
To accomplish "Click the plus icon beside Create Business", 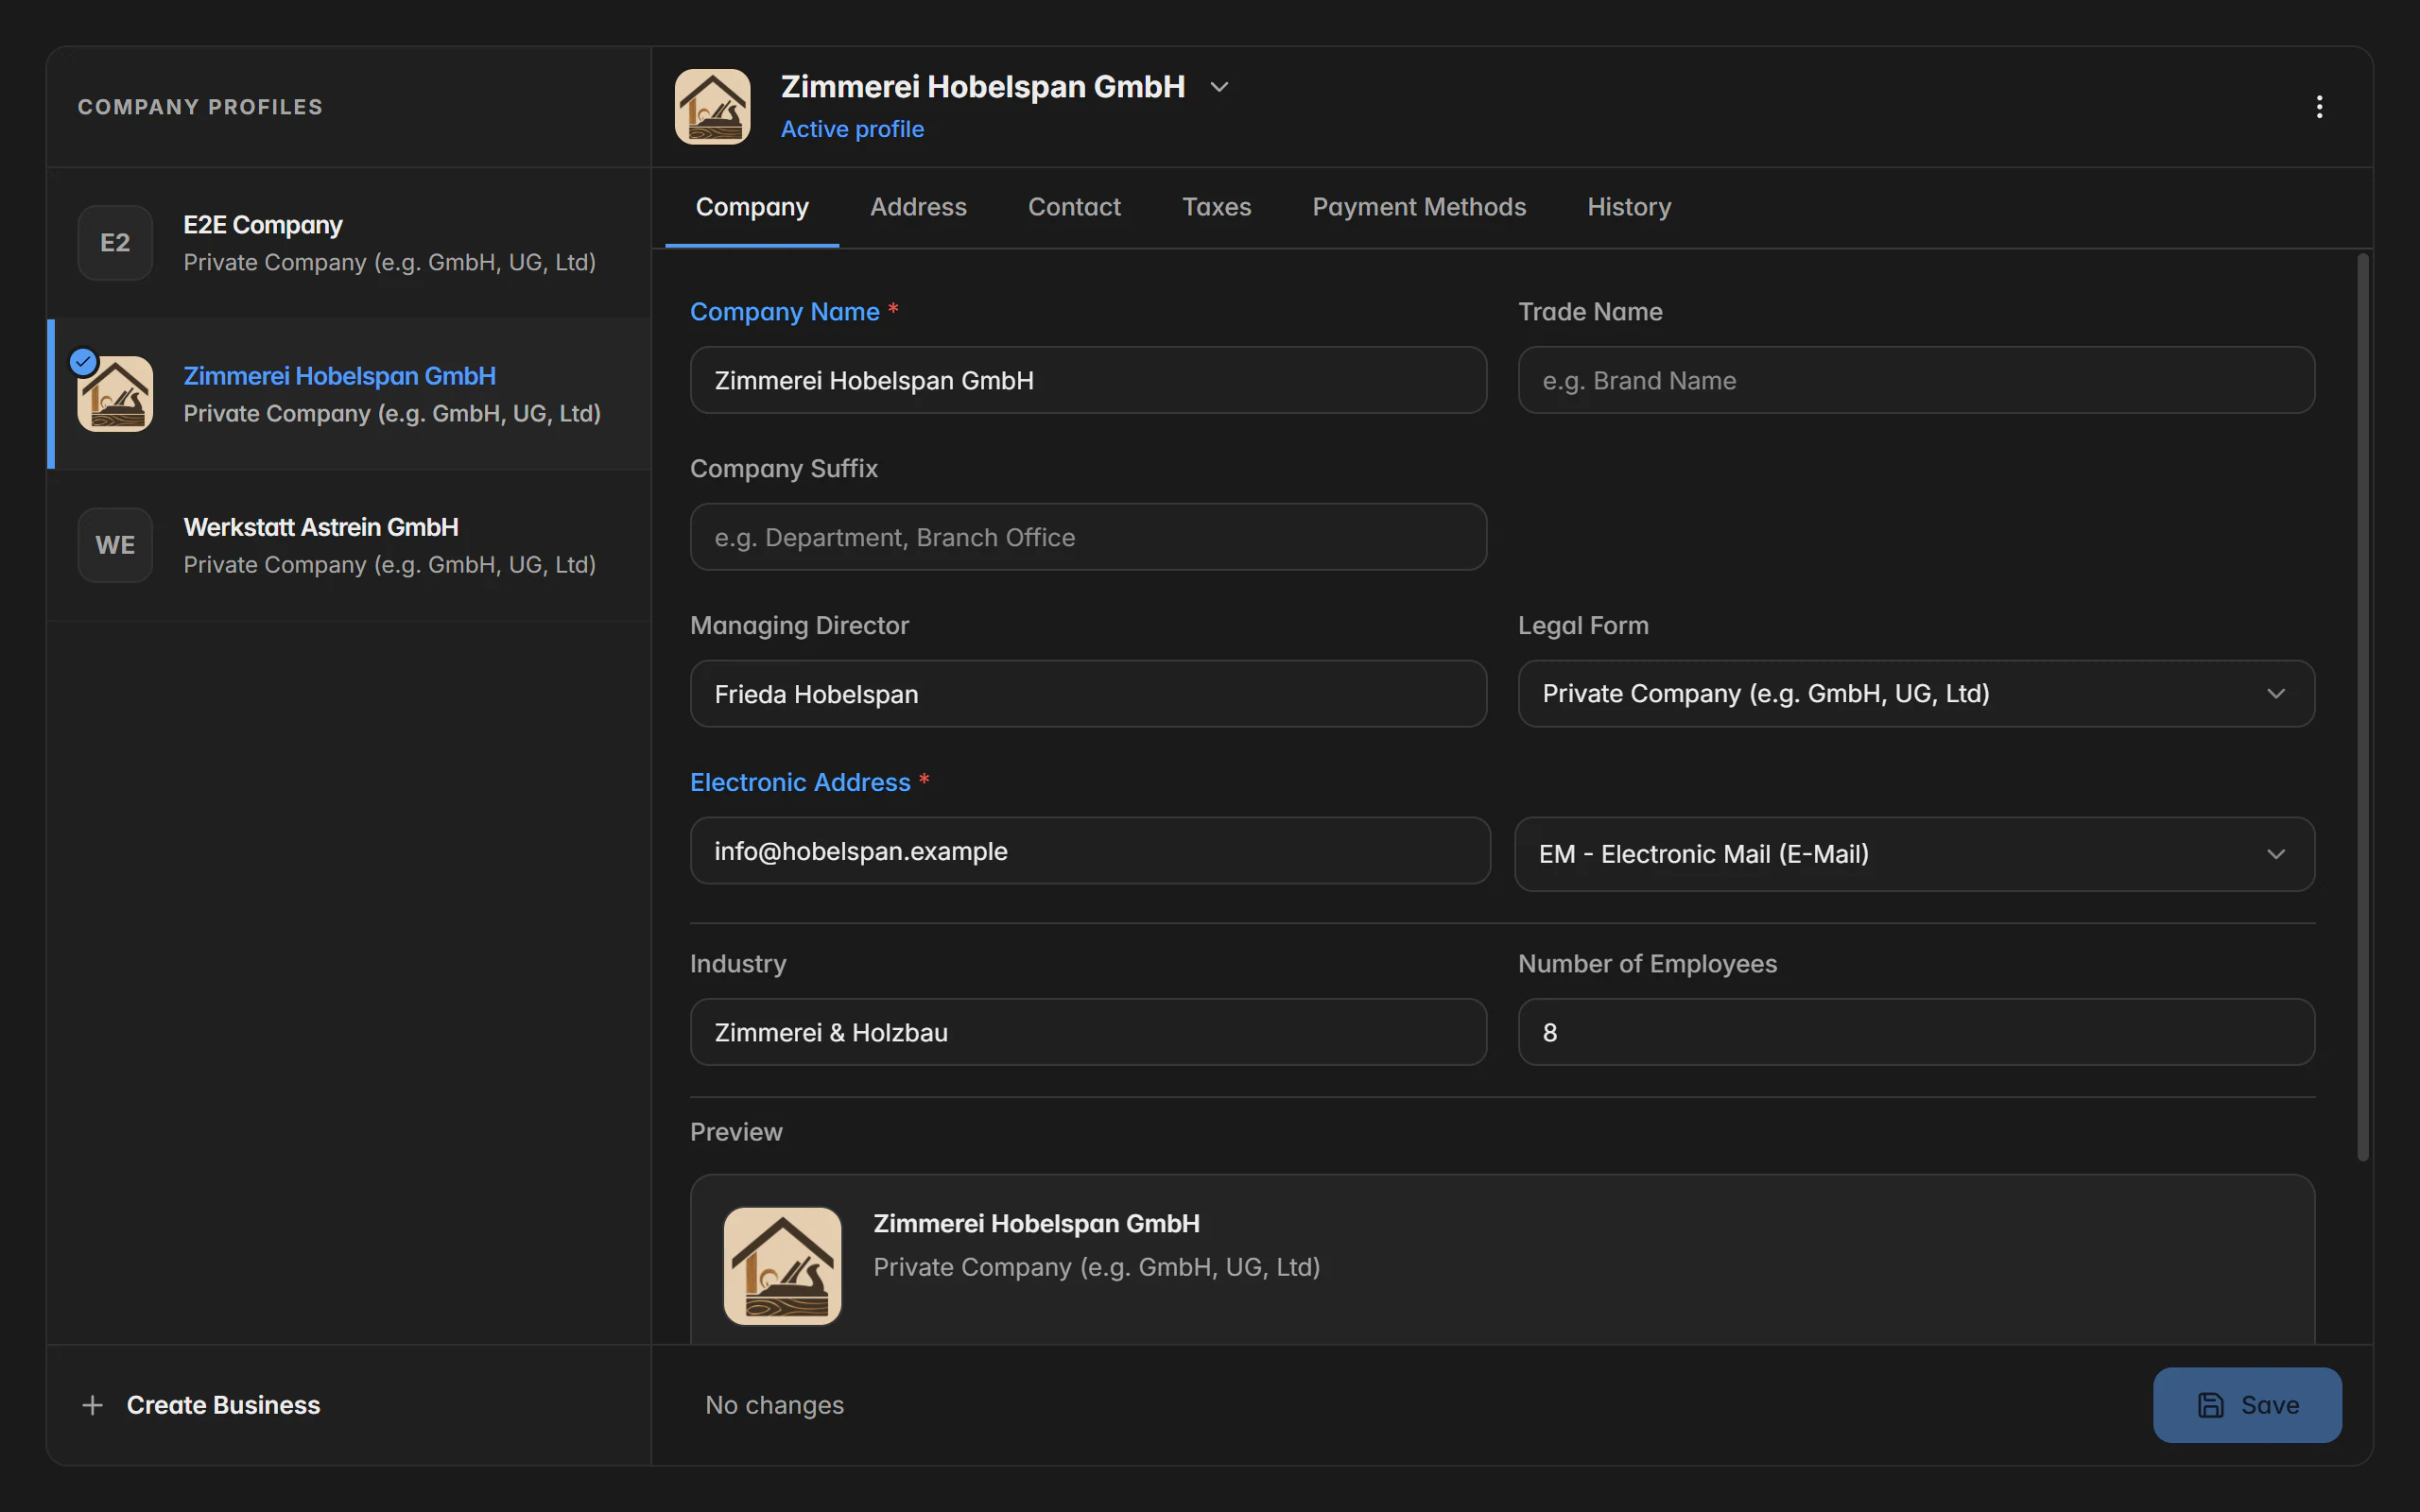I will pos(92,1405).
